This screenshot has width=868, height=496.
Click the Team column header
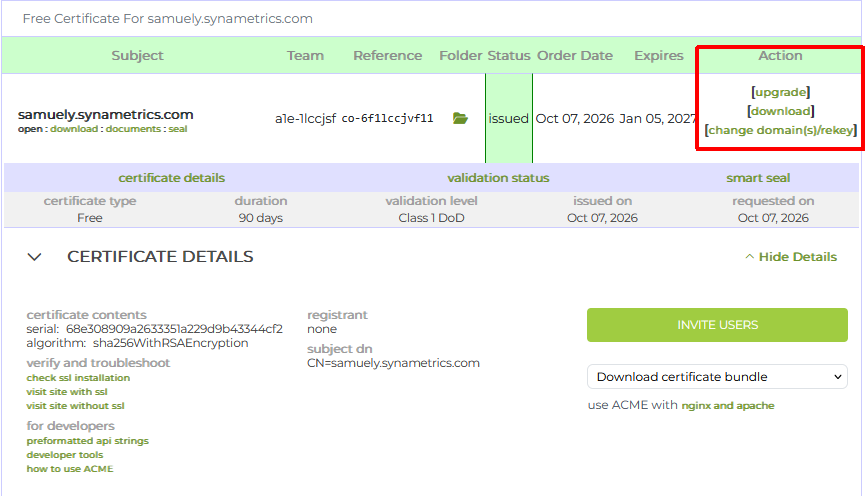point(305,55)
